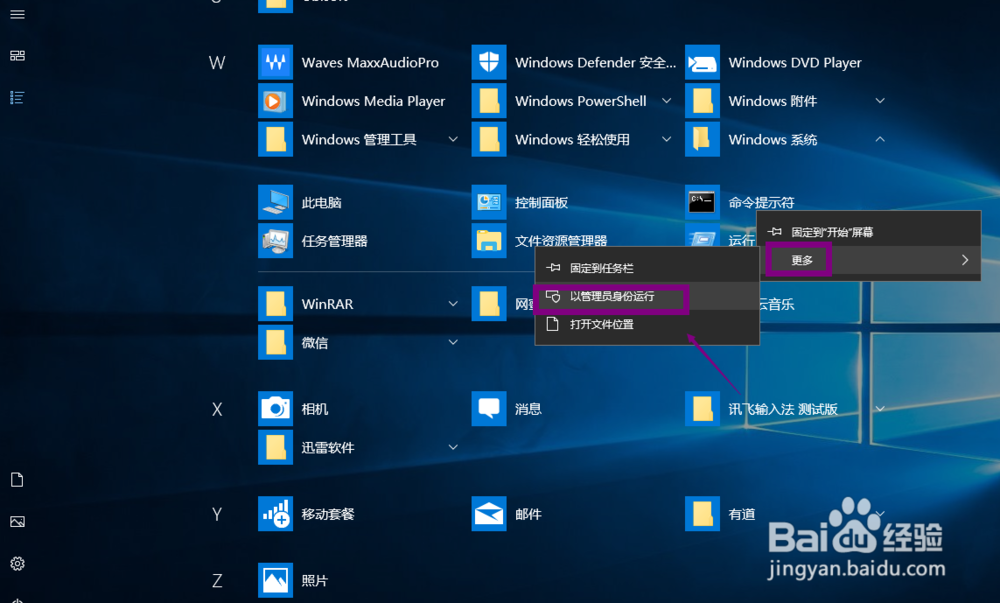Open Windows Defender shield icon
Viewport: 1000px width, 603px height.
coord(489,62)
